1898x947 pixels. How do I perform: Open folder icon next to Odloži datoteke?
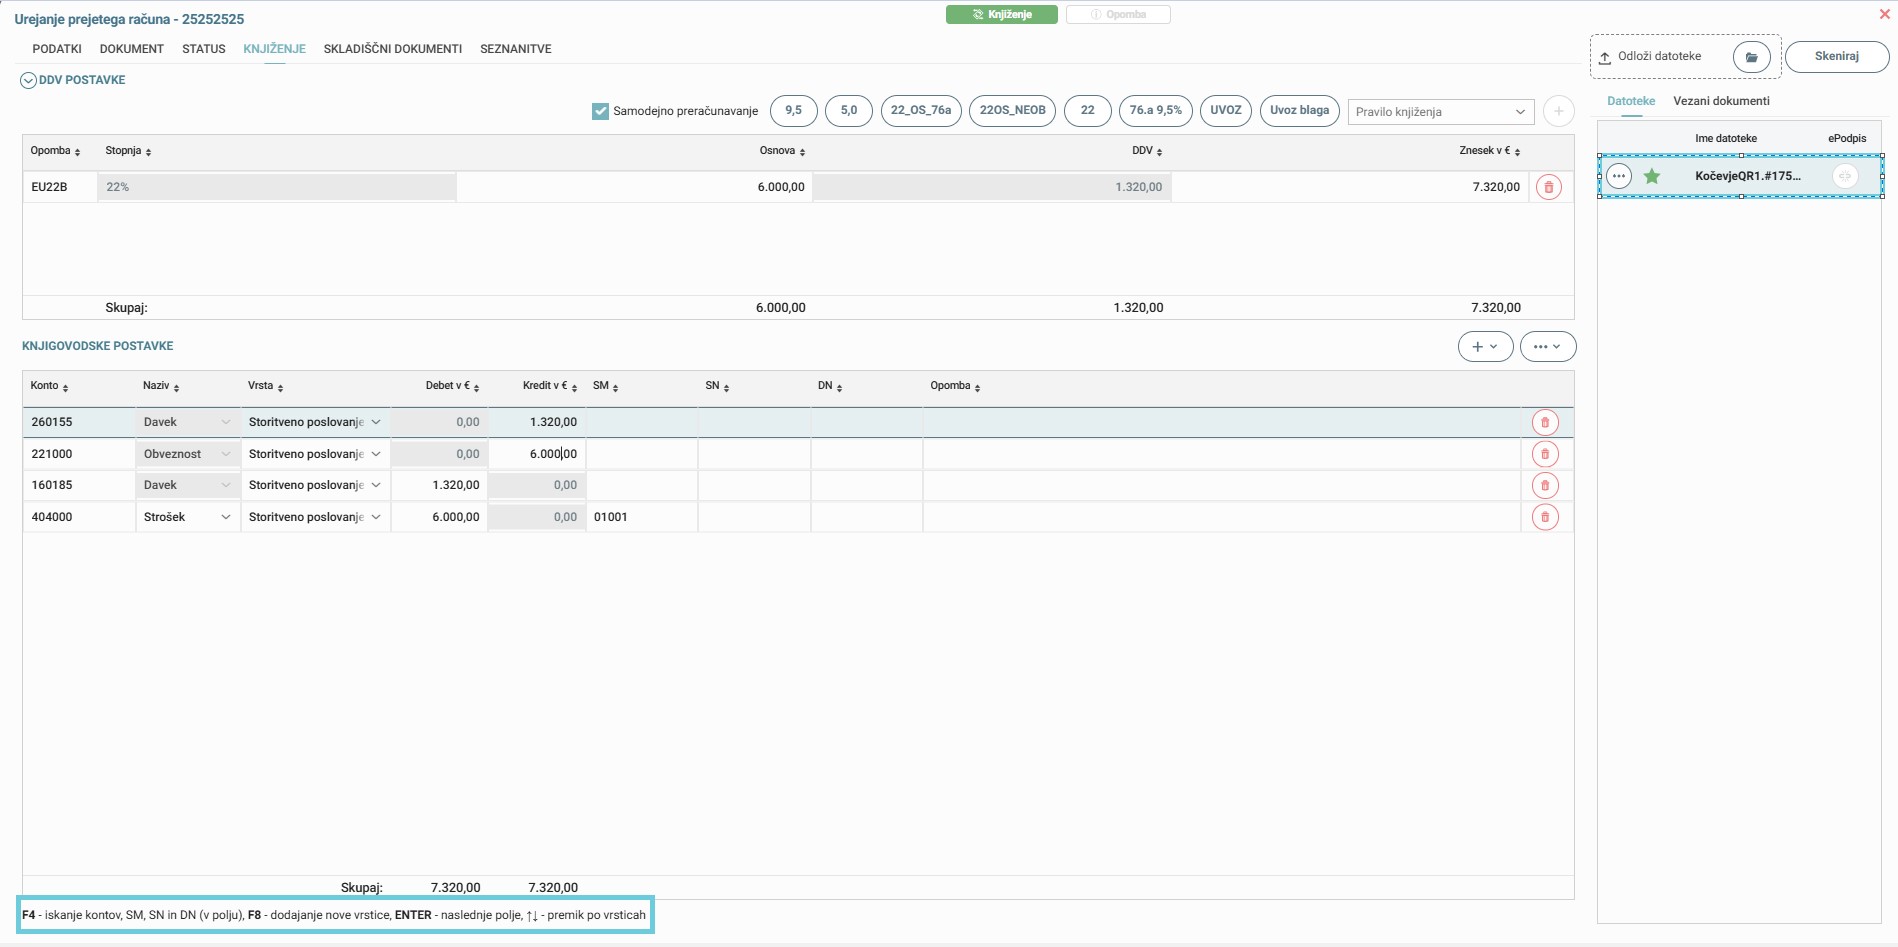(1751, 57)
